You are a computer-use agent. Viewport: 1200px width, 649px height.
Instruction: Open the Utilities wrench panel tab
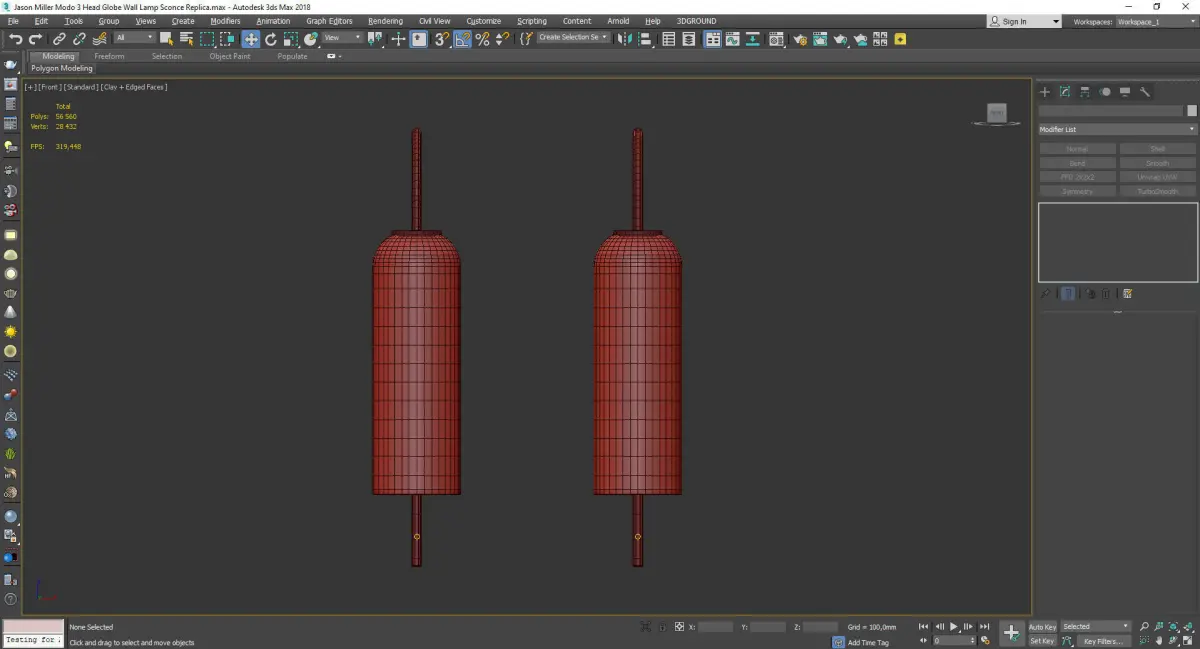[x=1145, y=92]
